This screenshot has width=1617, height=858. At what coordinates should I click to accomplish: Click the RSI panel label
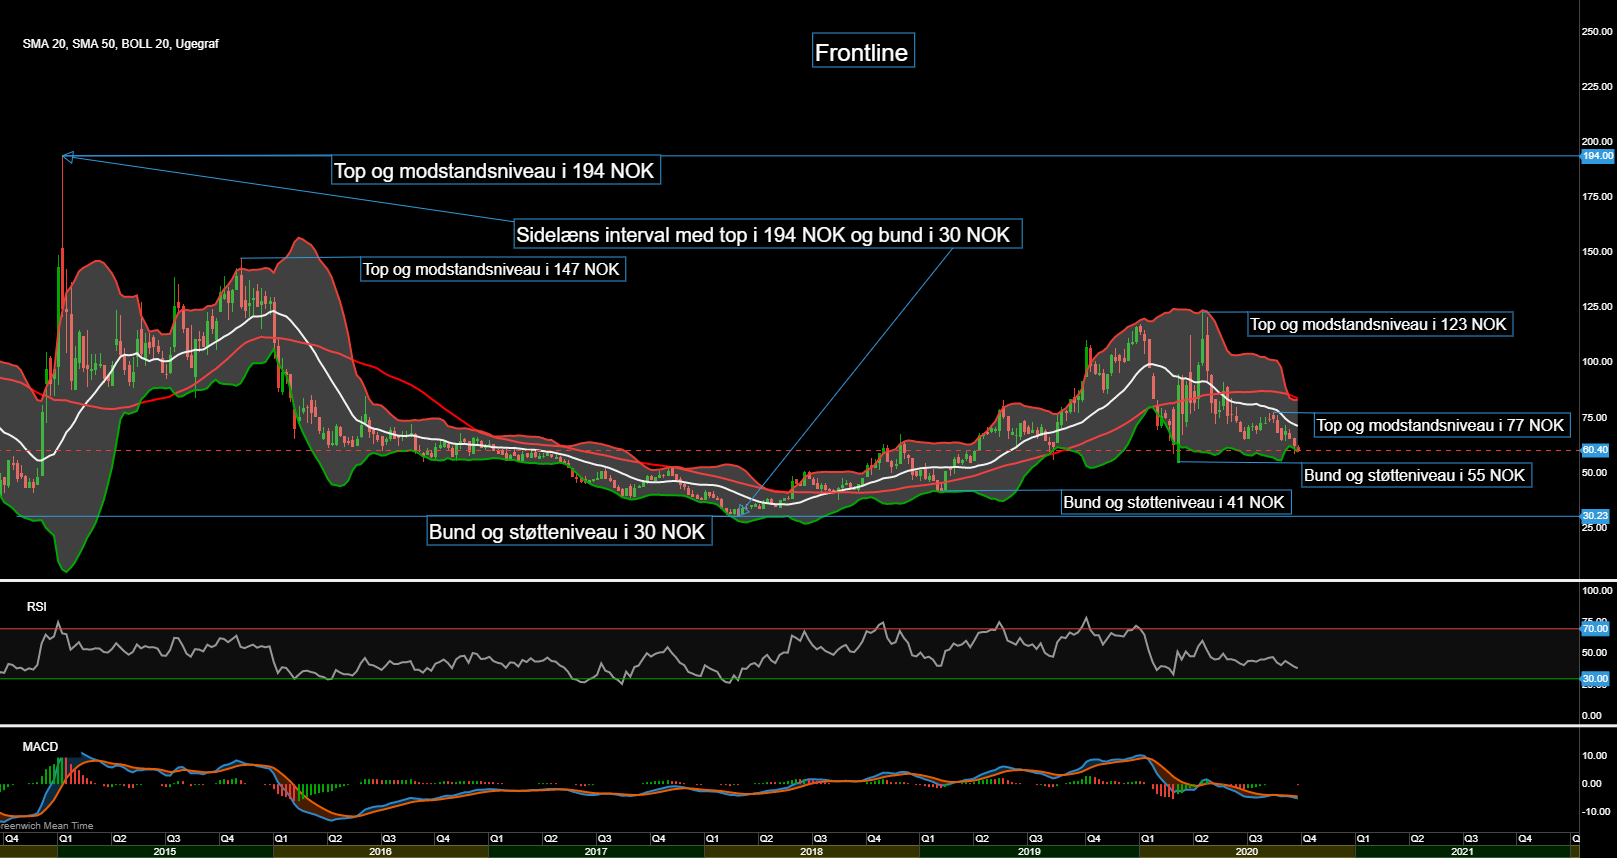click(x=37, y=607)
